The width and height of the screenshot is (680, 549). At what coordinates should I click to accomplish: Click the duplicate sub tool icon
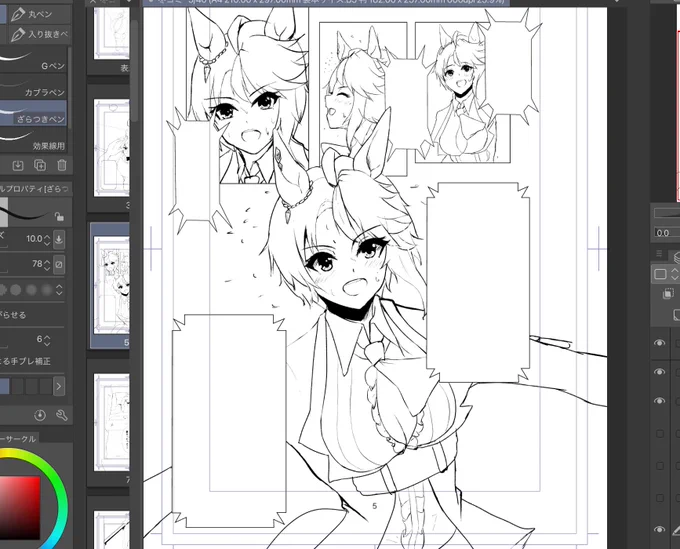point(40,165)
